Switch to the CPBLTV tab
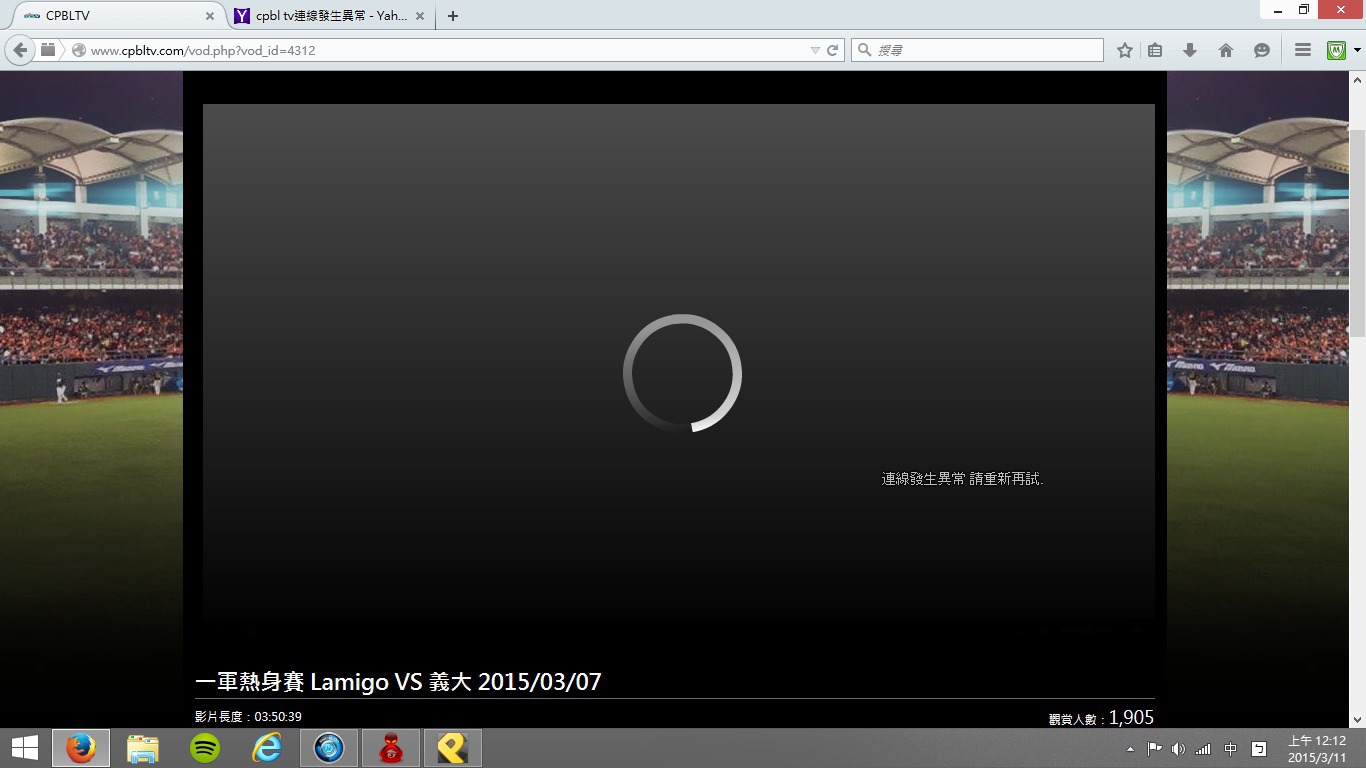Viewport: 1366px width, 768px height. [120, 16]
